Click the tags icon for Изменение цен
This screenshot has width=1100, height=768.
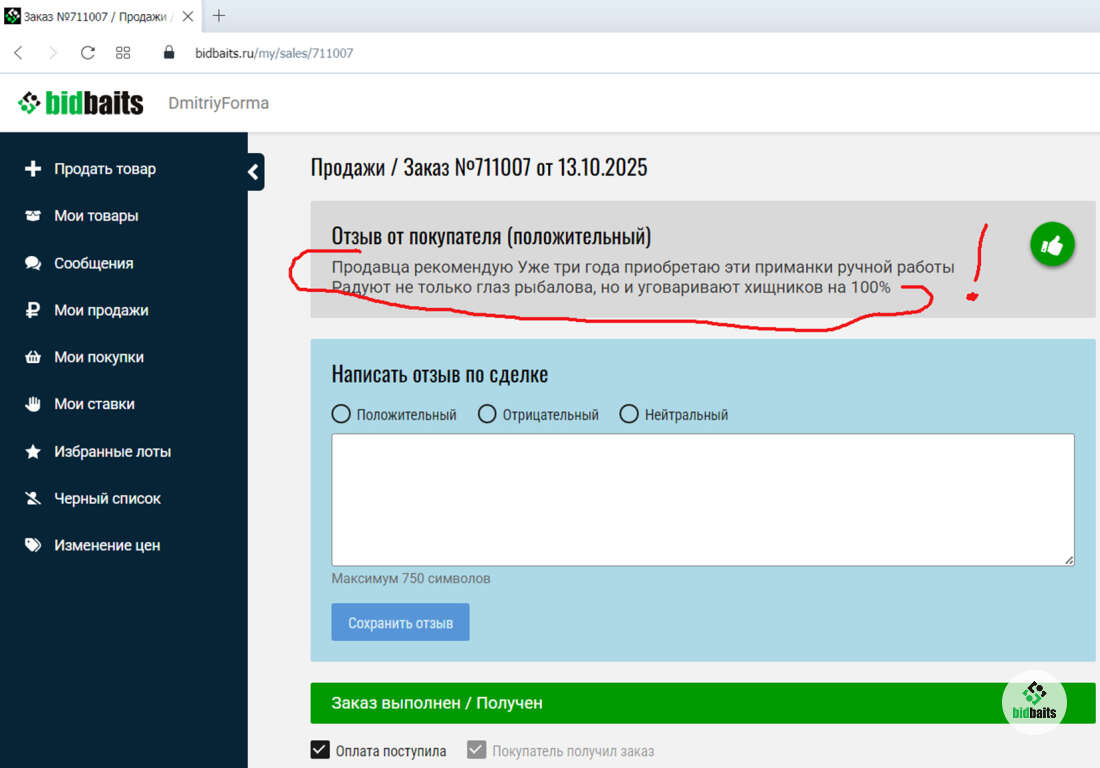pos(33,545)
